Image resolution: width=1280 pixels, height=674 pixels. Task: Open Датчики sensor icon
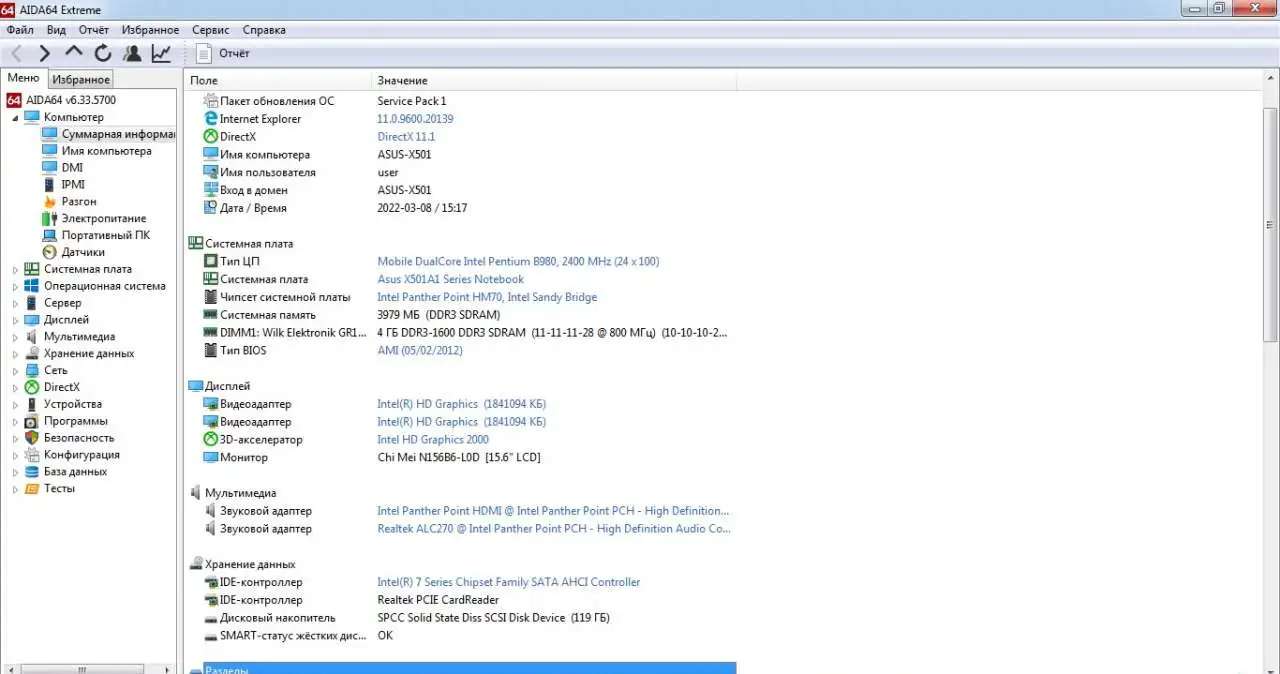50,252
